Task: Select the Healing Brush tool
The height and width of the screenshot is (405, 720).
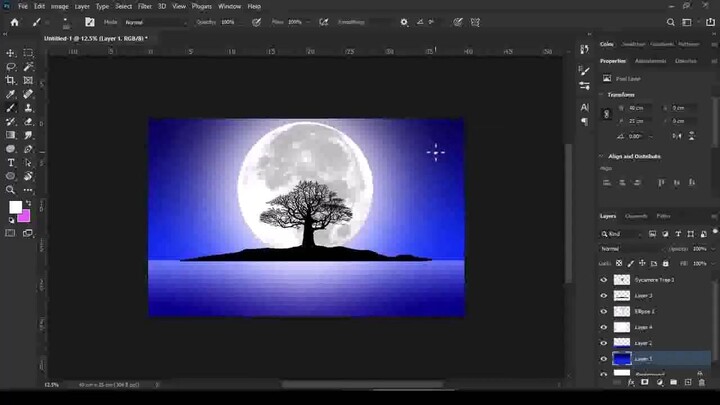Action: [x=28, y=94]
